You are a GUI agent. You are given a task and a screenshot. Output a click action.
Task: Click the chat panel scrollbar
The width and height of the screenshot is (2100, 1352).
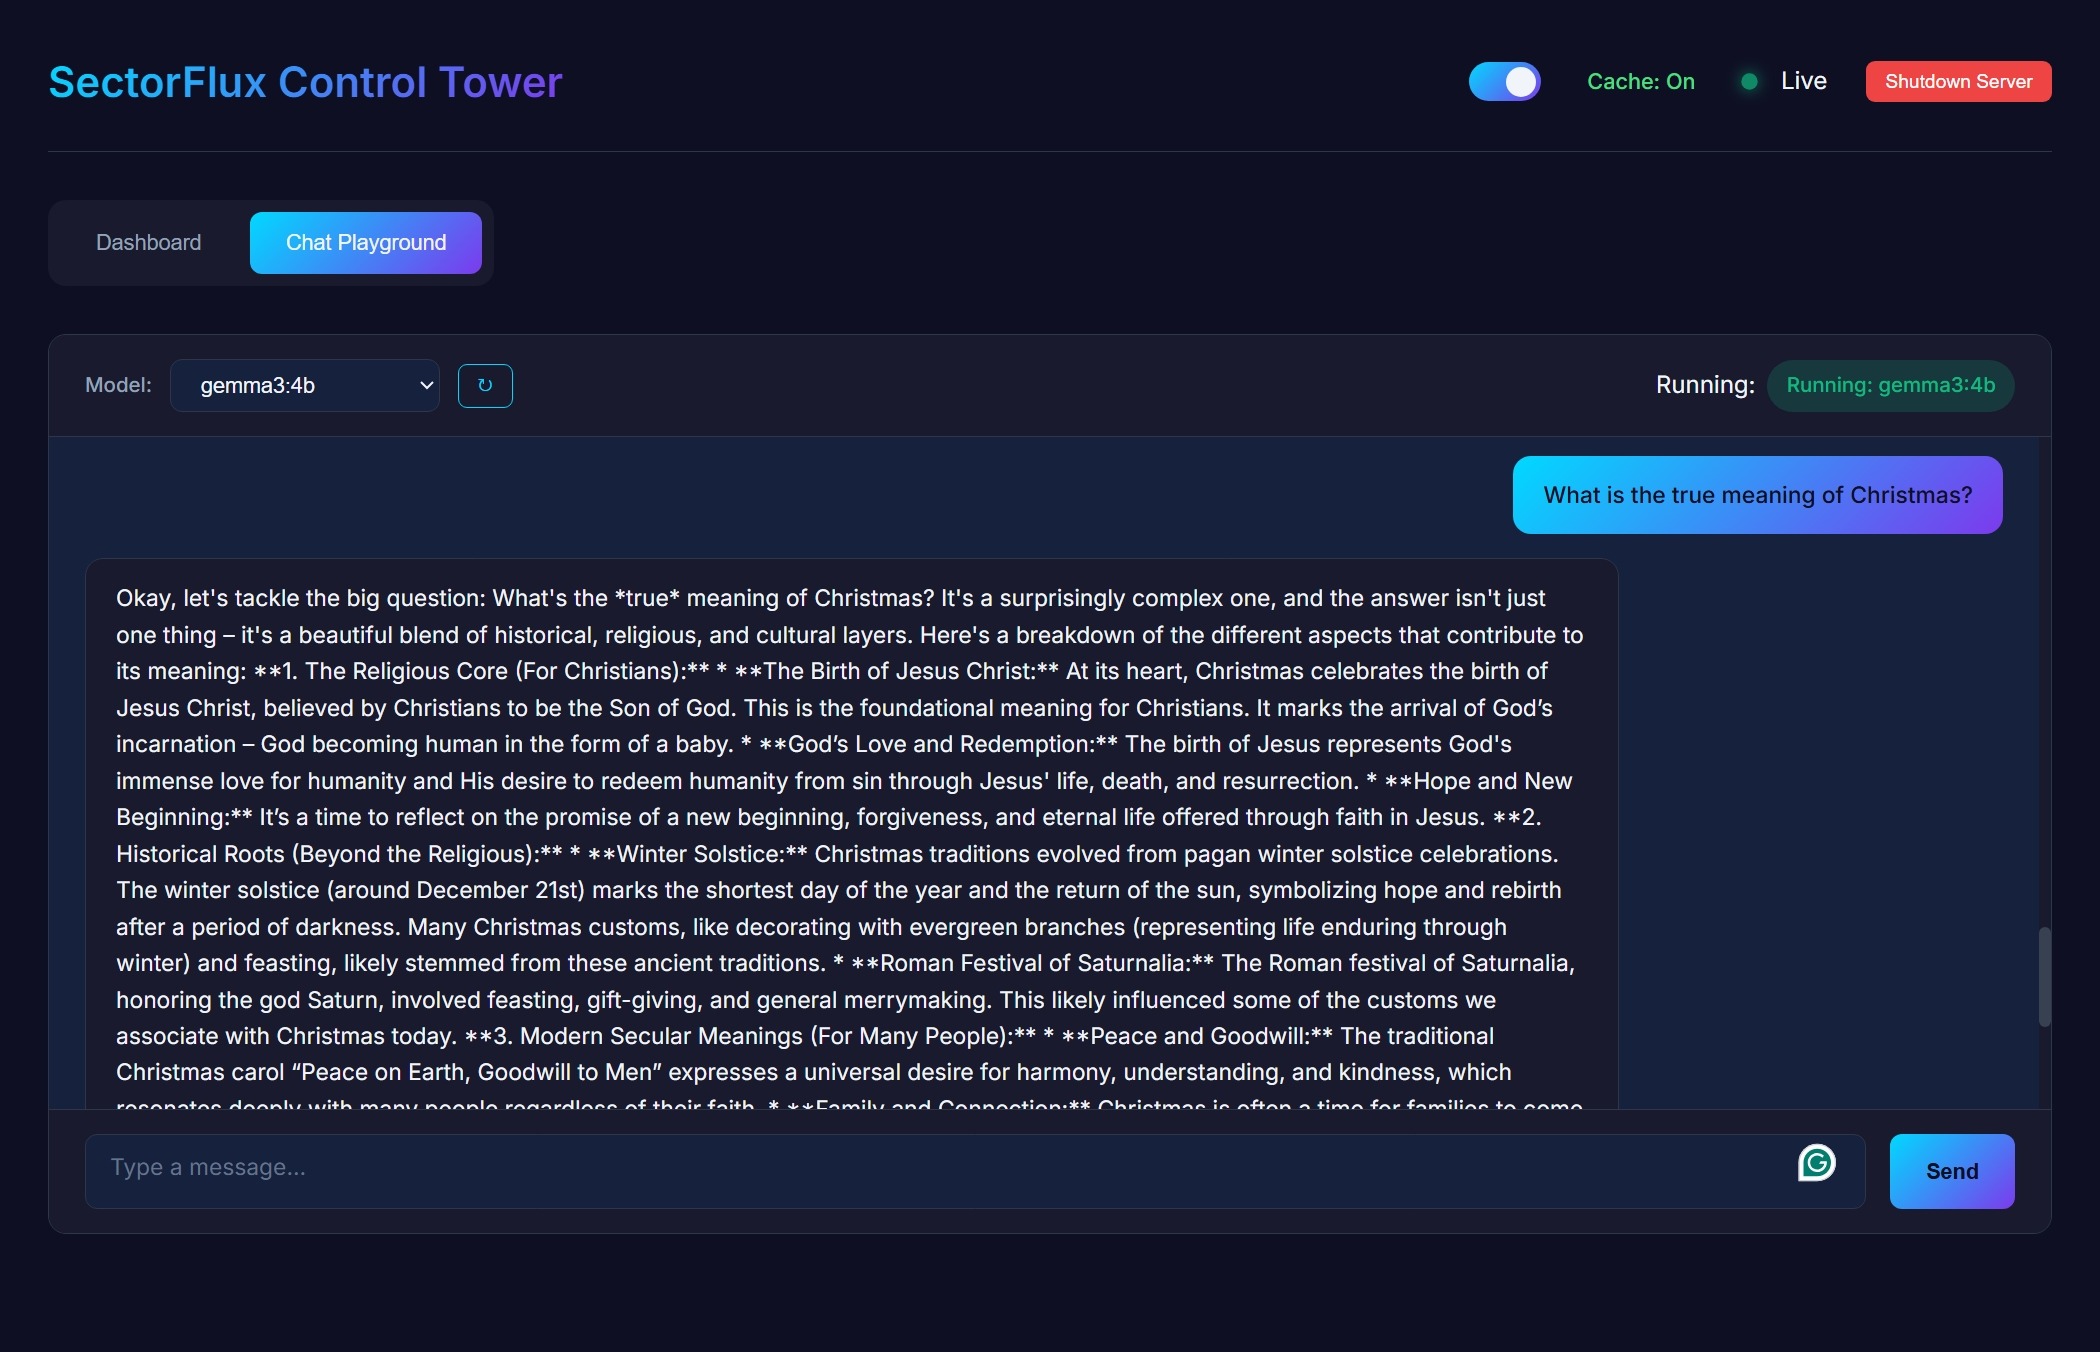[2044, 978]
